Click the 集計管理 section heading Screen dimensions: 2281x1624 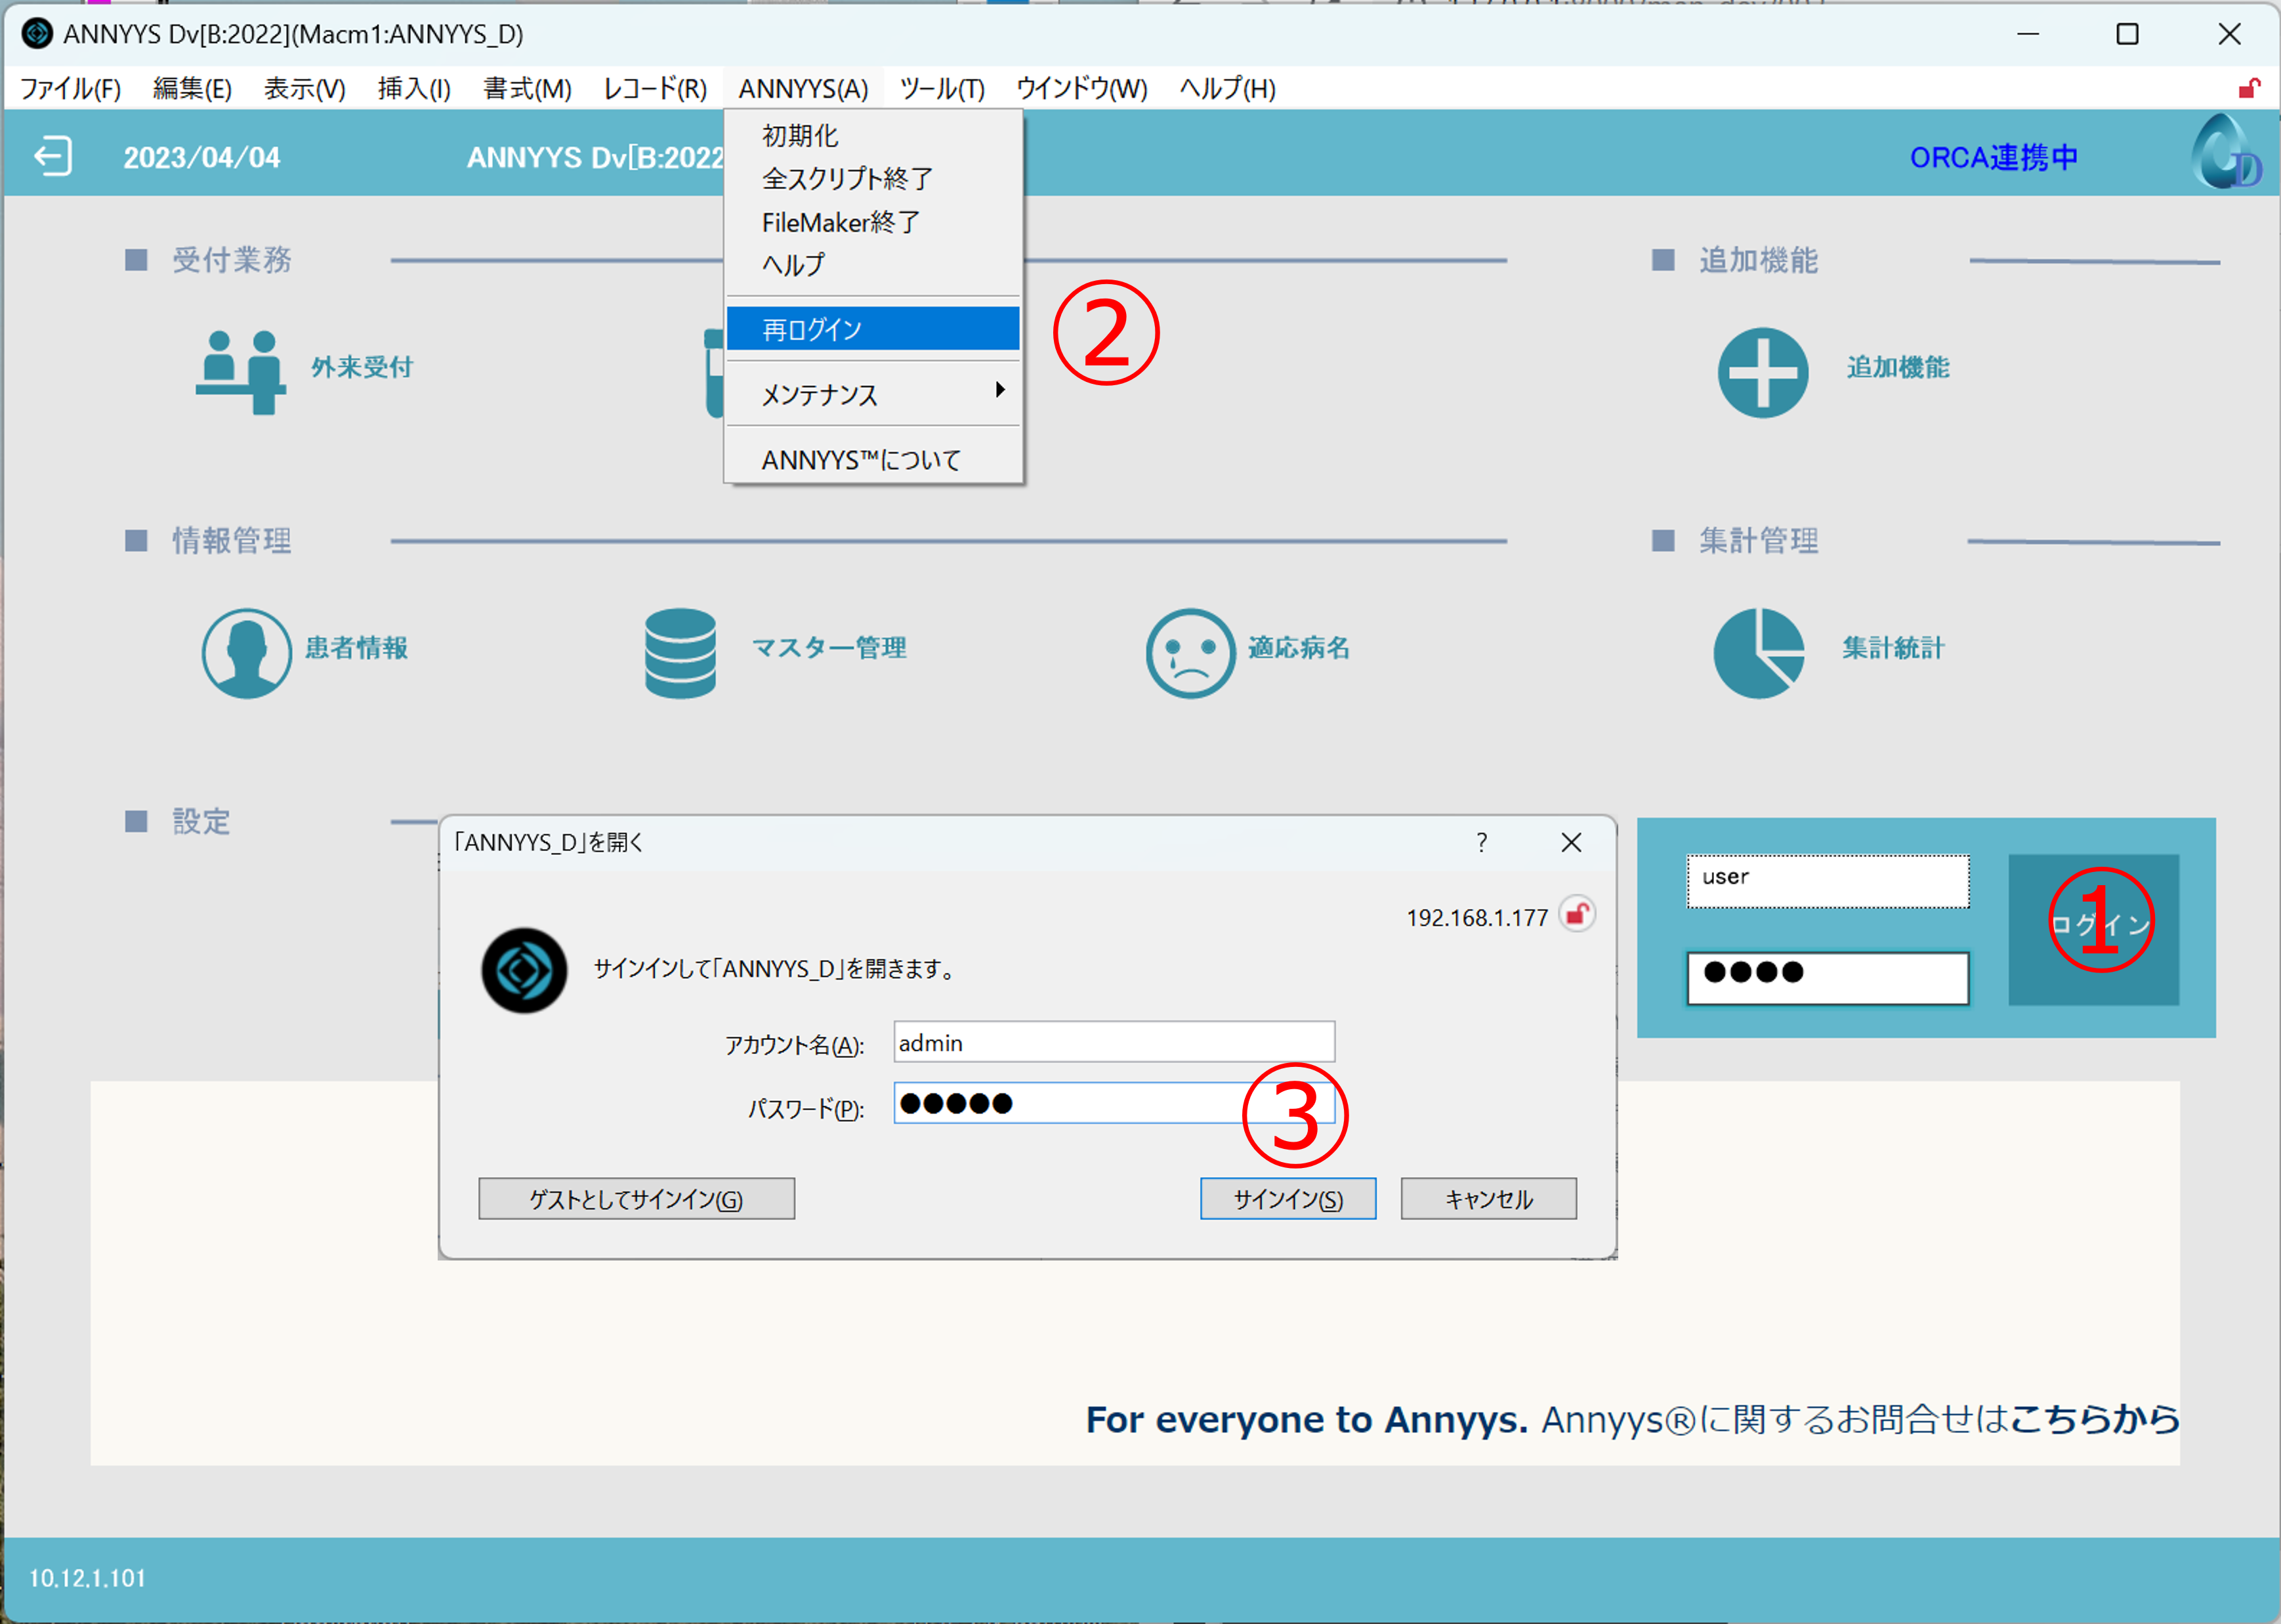coord(1758,541)
